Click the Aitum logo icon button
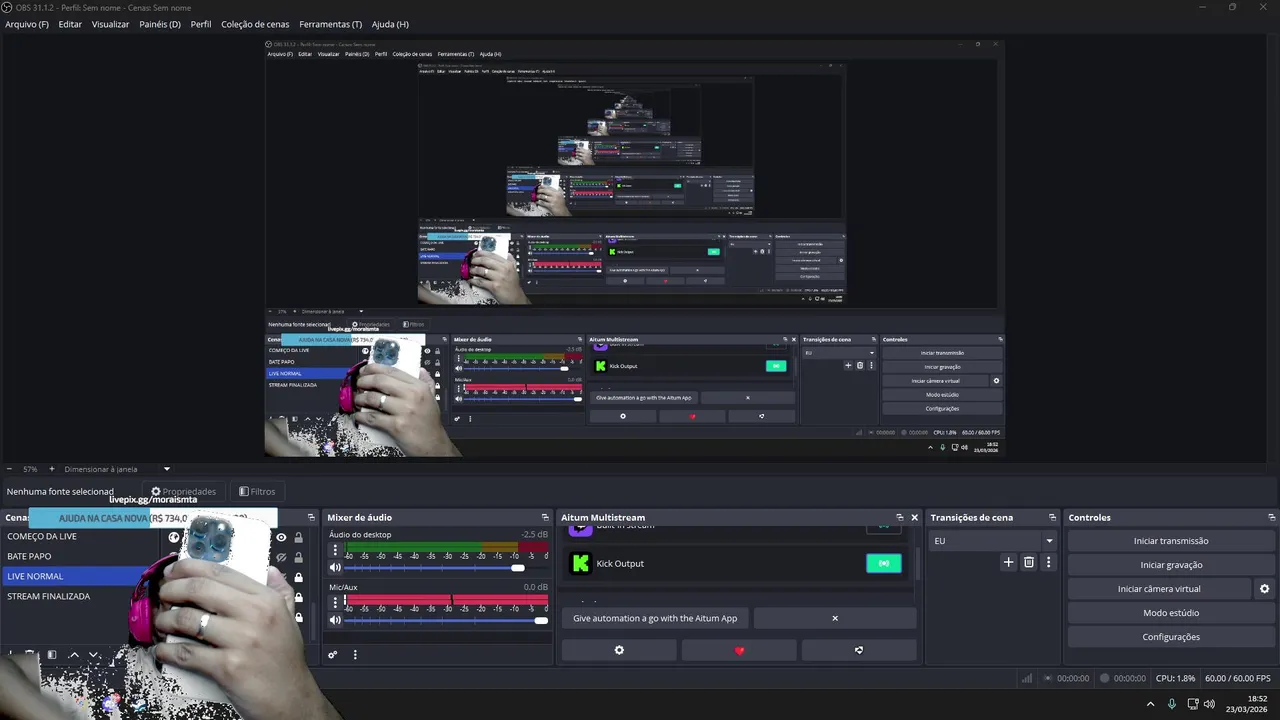The height and width of the screenshot is (720, 1280). [859, 650]
